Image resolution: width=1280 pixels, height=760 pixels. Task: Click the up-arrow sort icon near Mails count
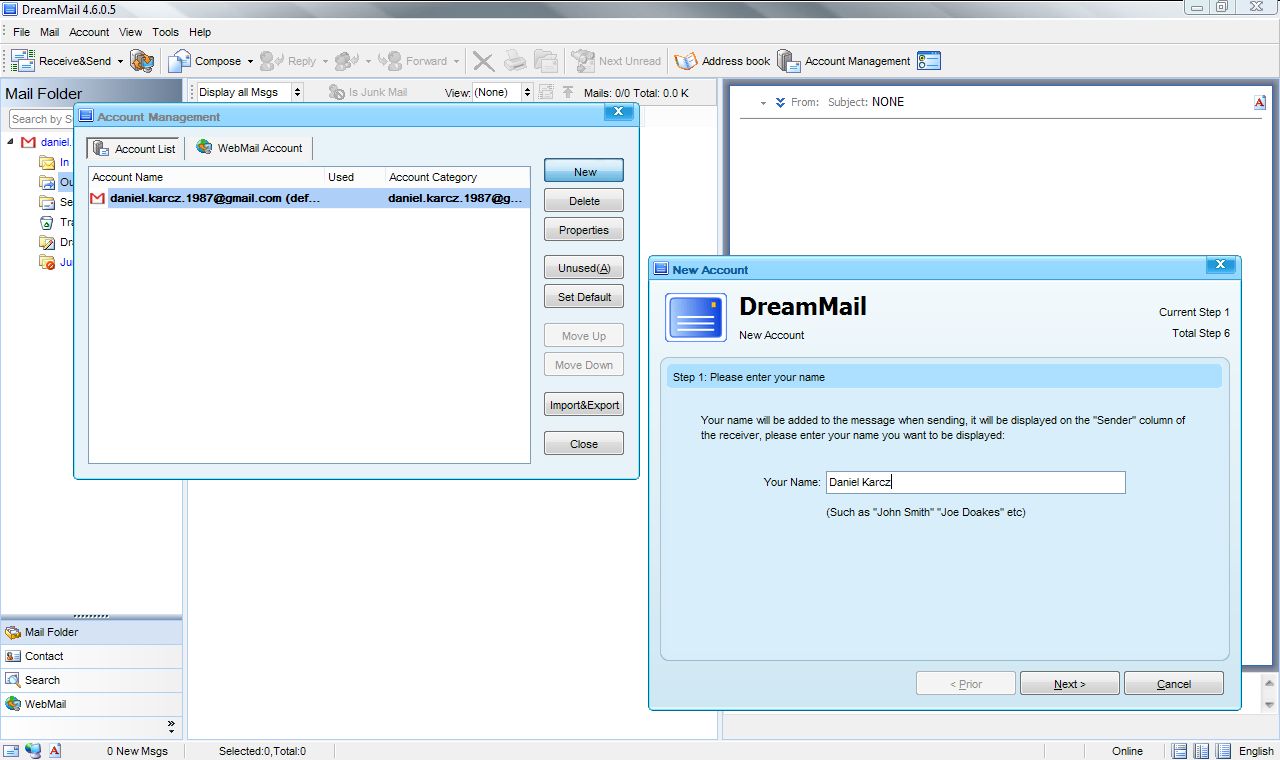[x=568, y=92]
